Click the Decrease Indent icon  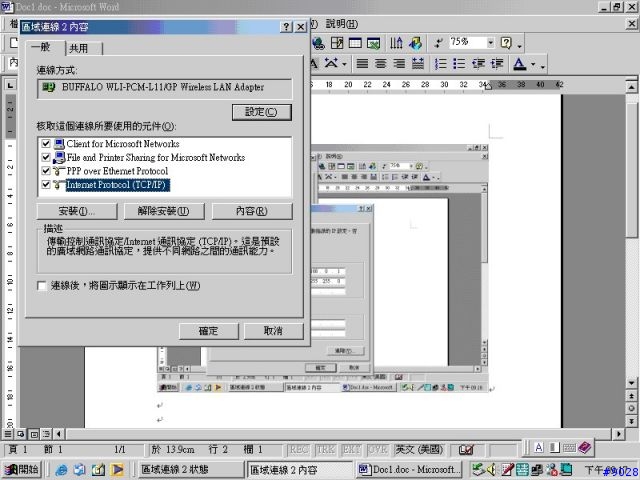[478, 64]
